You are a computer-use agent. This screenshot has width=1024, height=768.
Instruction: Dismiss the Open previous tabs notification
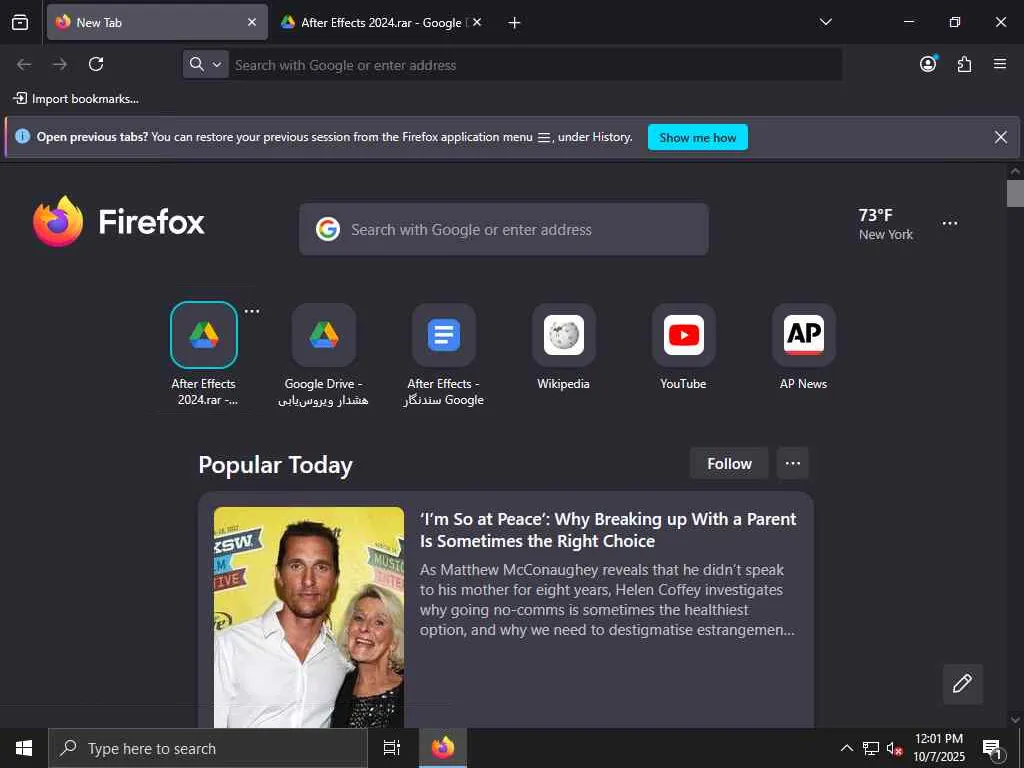(1000, 137)
